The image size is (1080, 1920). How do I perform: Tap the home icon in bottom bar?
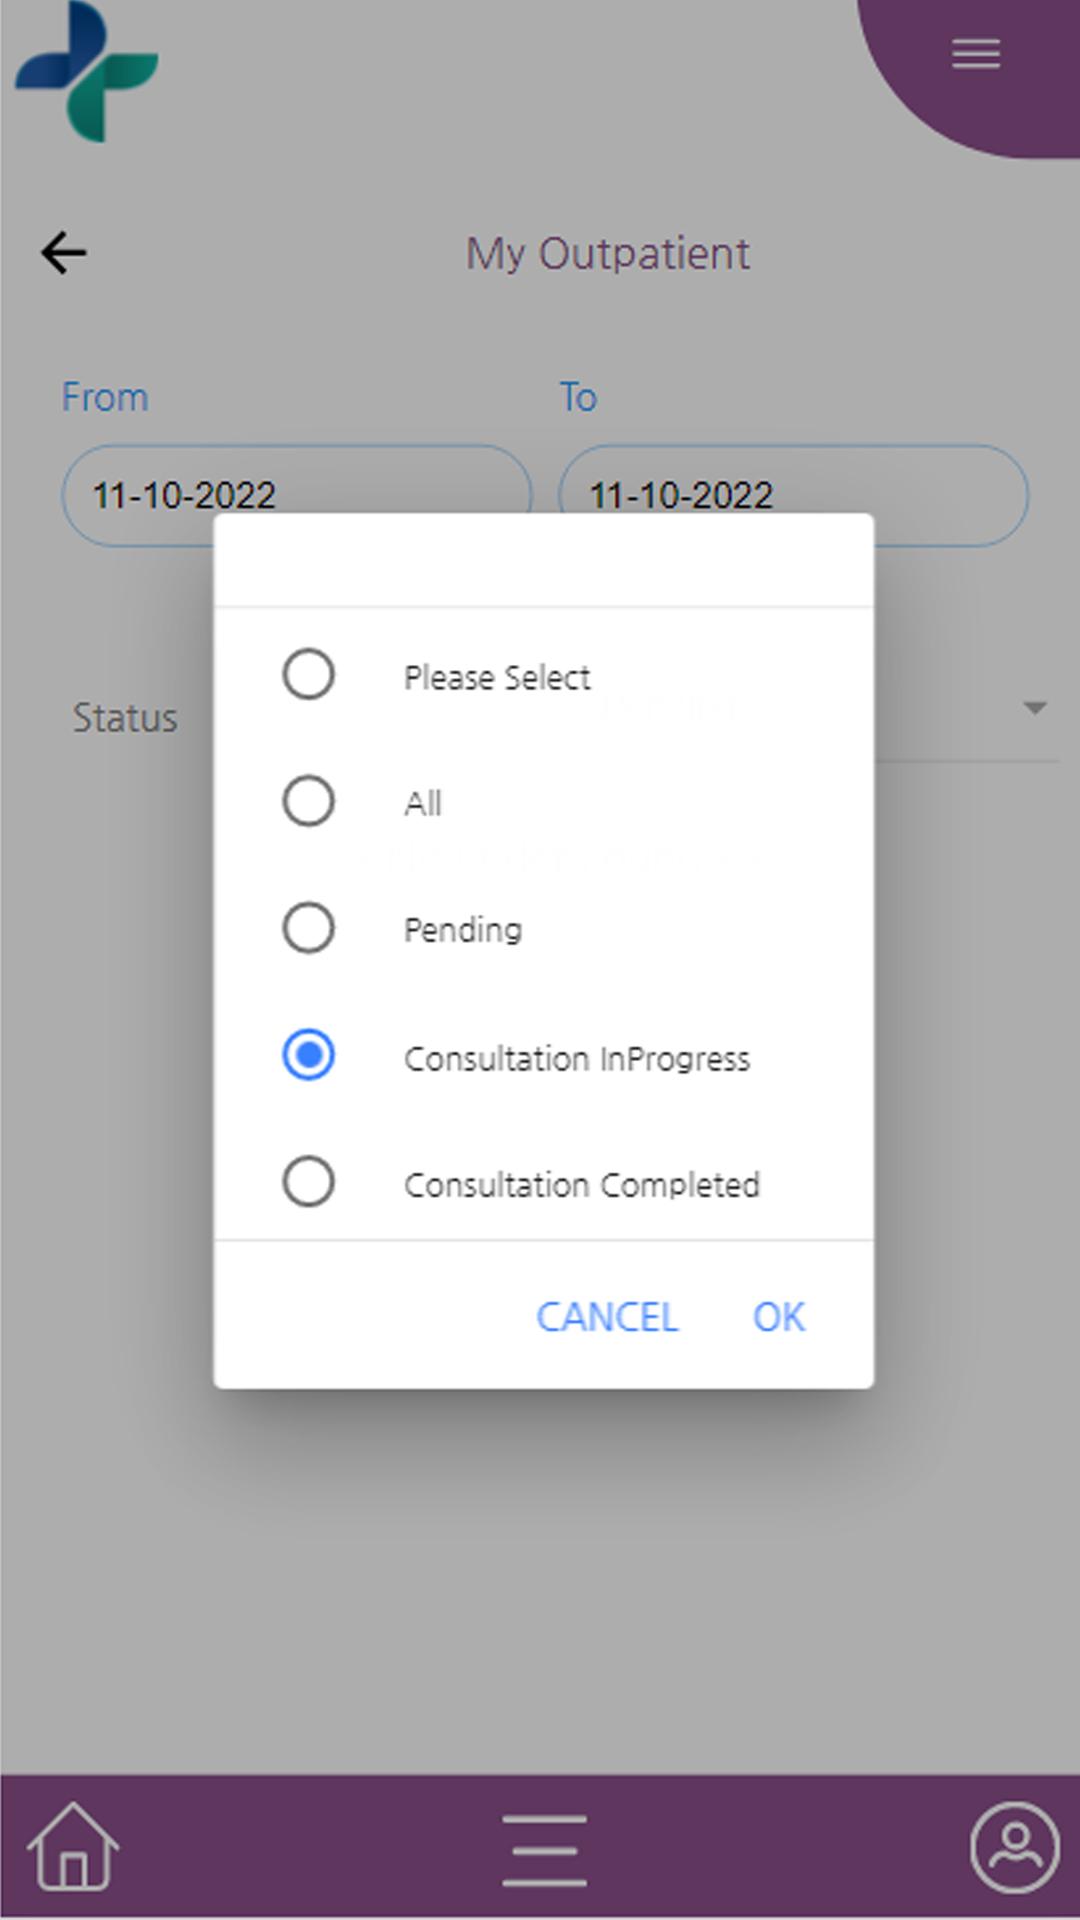(x=73, y=1847)
